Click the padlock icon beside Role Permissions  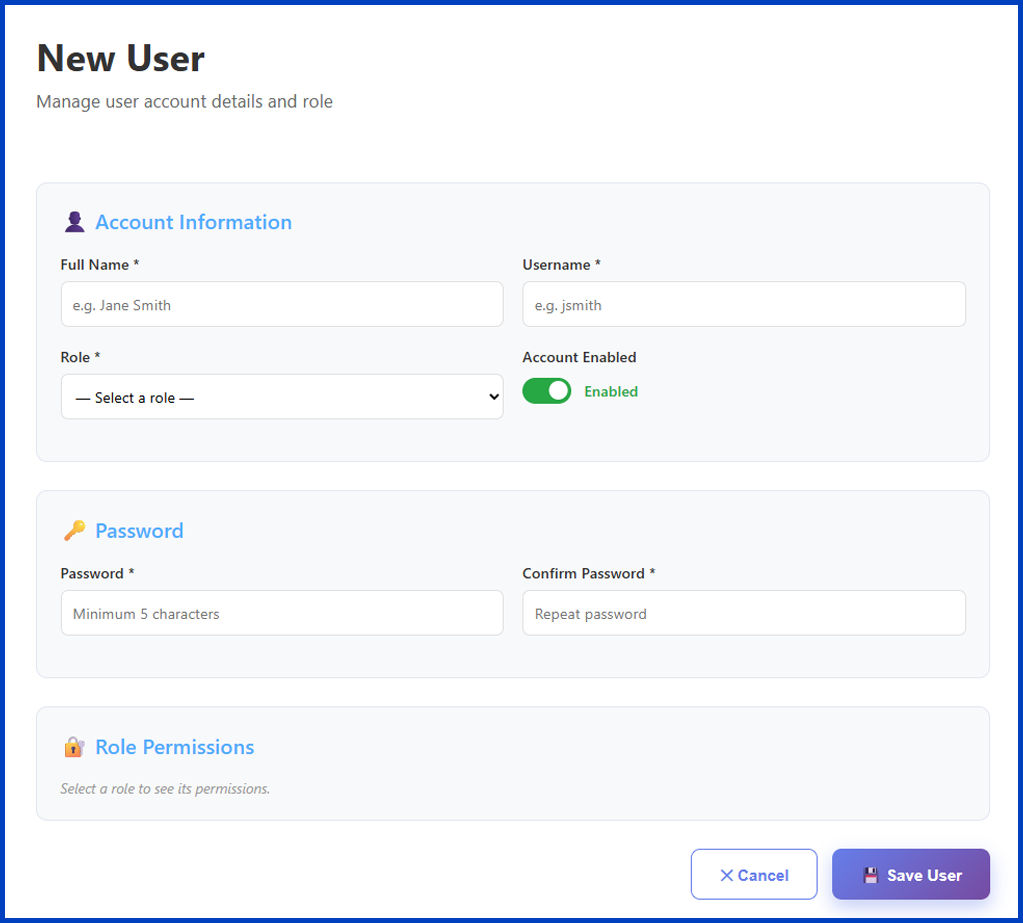click(x=74, y=746)
